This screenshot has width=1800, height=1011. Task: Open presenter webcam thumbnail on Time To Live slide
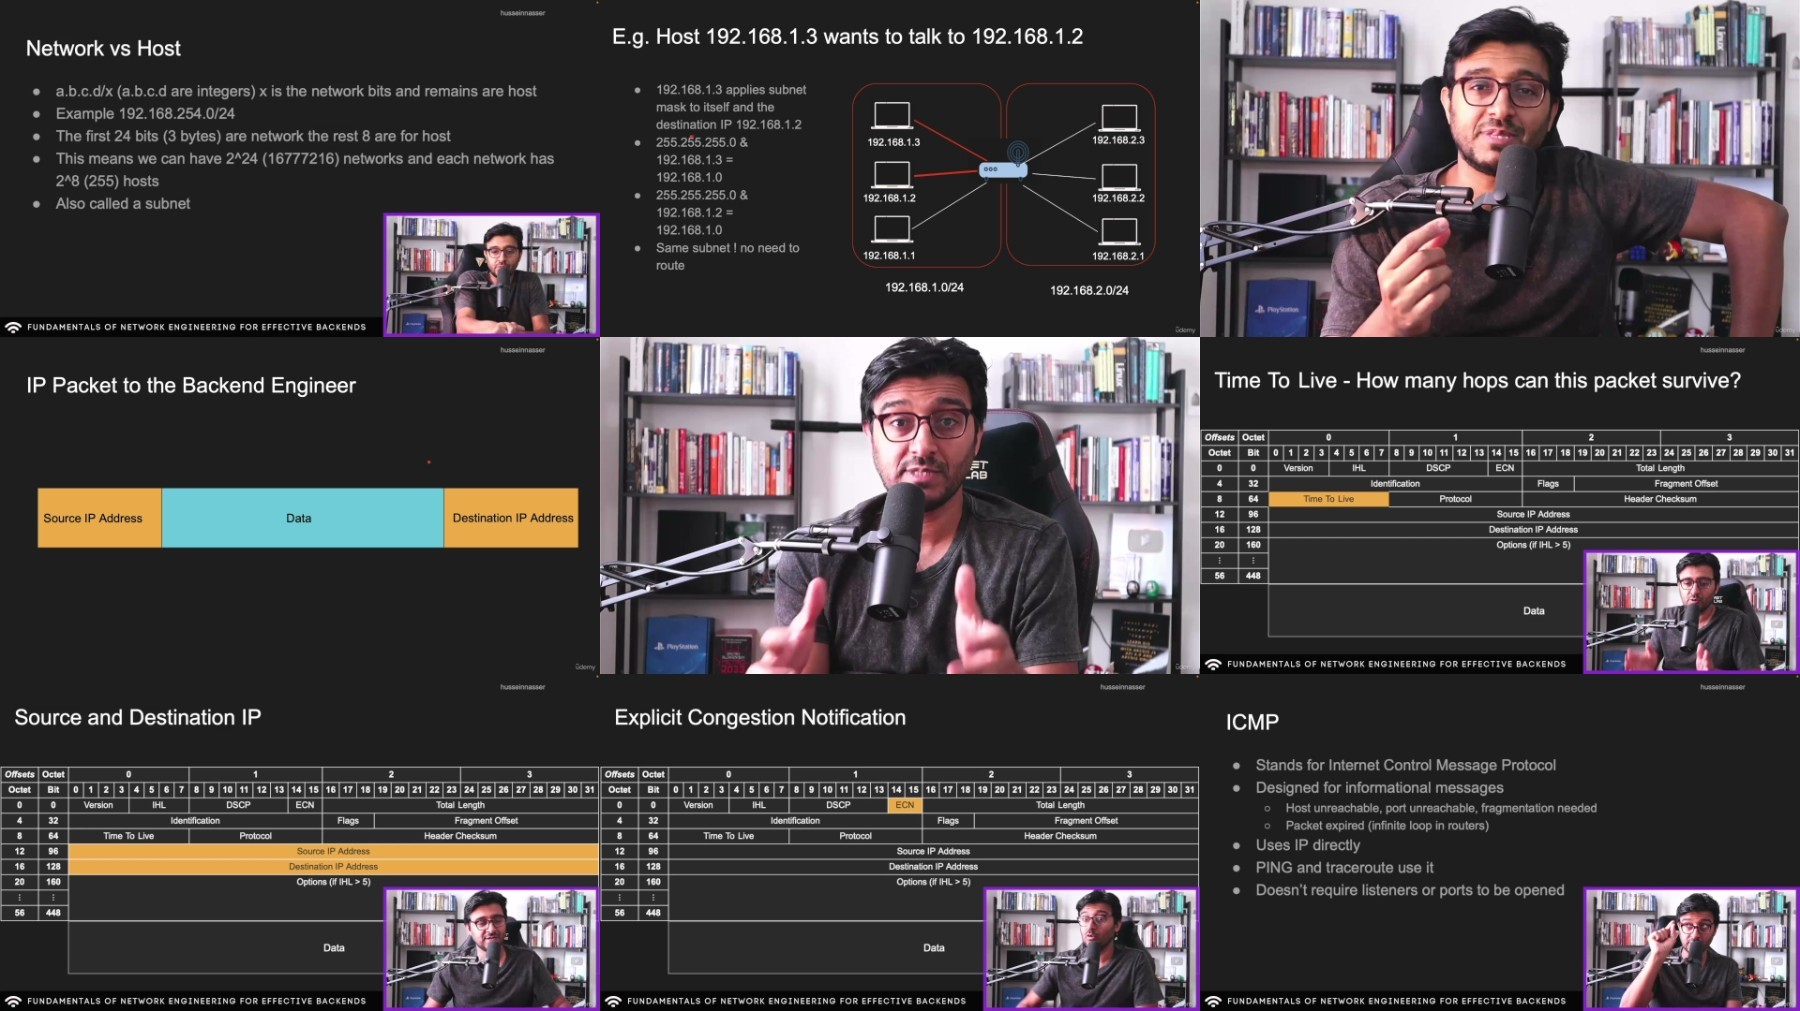pyautogui.click(x=1691, y=611)
